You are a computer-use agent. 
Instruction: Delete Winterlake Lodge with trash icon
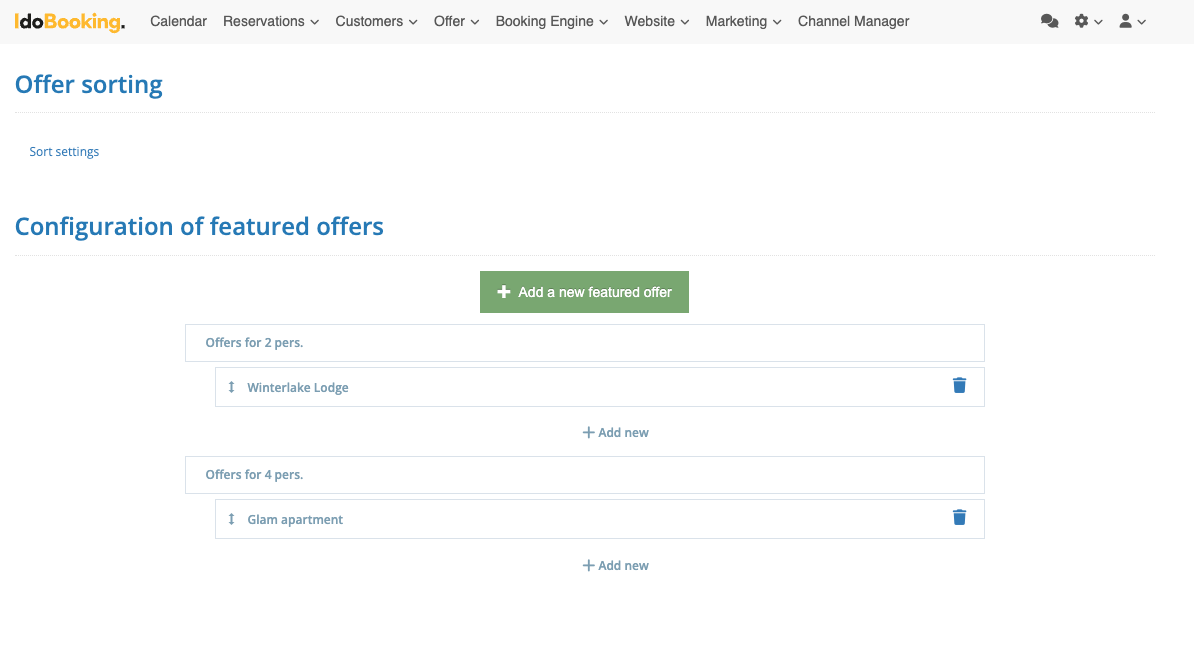tap(959, 386)
